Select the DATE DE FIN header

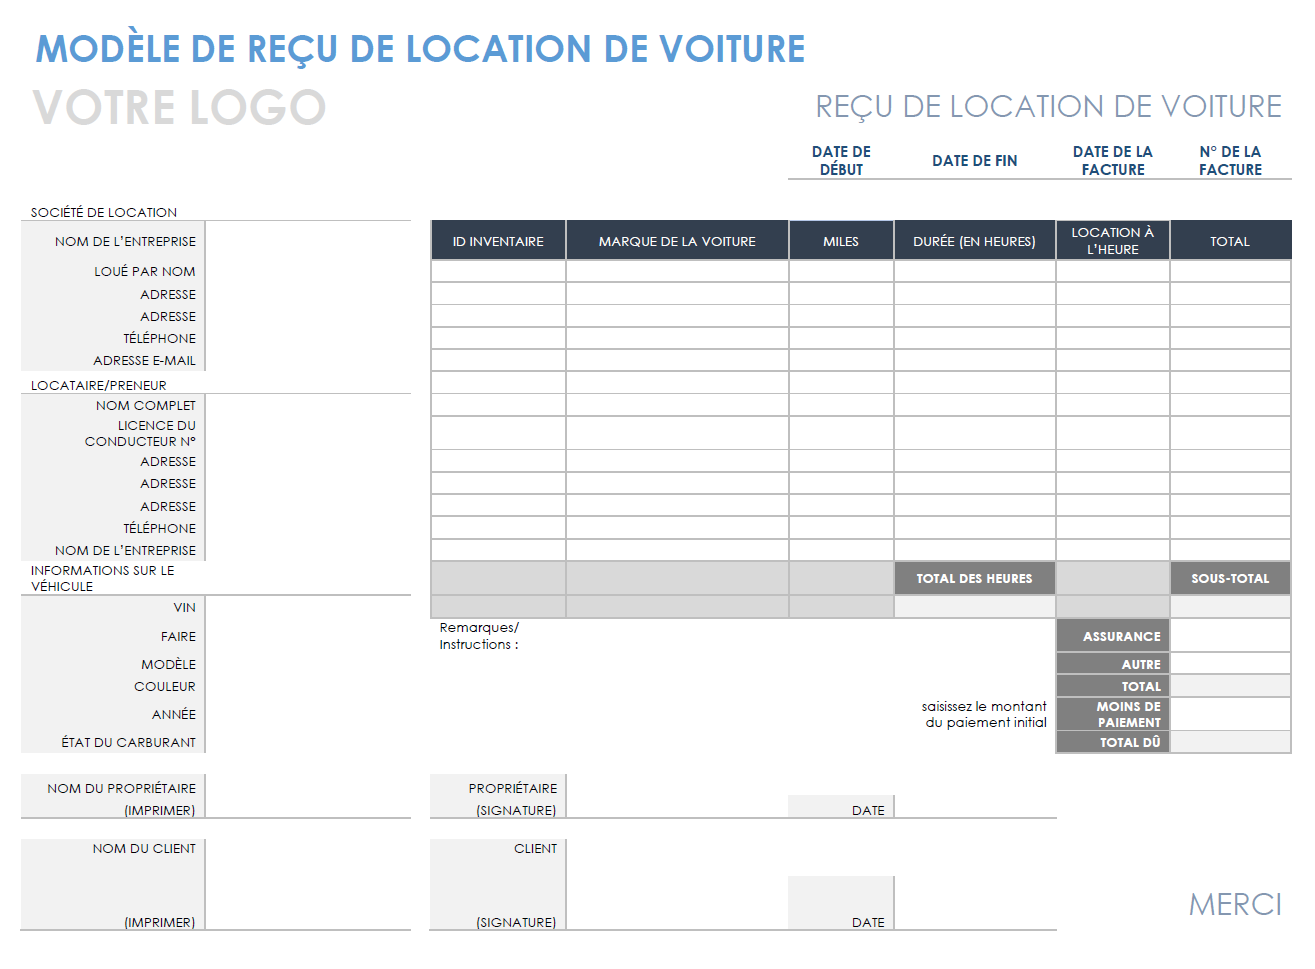tap(974, 160)
